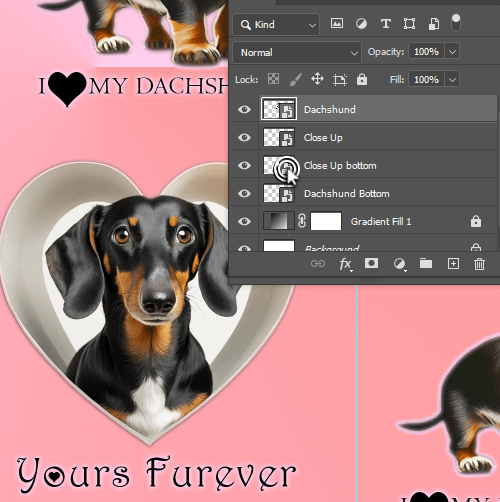Select the Gradient Fill 1 layer name
500x502 pixels.
(x=381, y=222)
